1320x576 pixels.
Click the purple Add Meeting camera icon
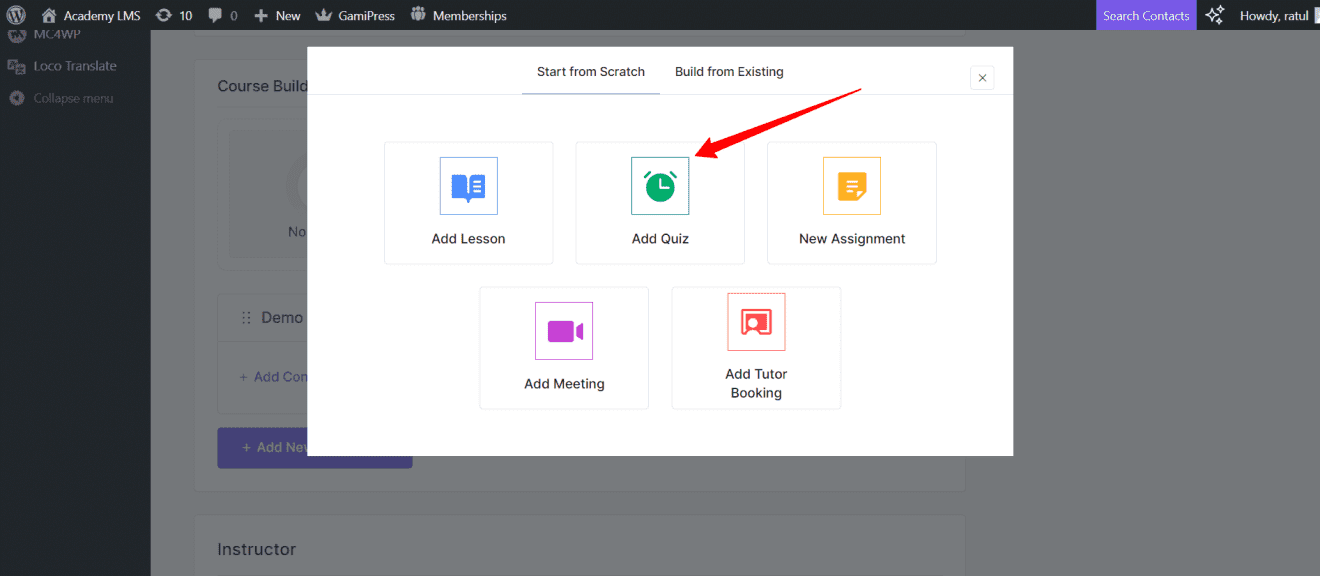(564, 331)
